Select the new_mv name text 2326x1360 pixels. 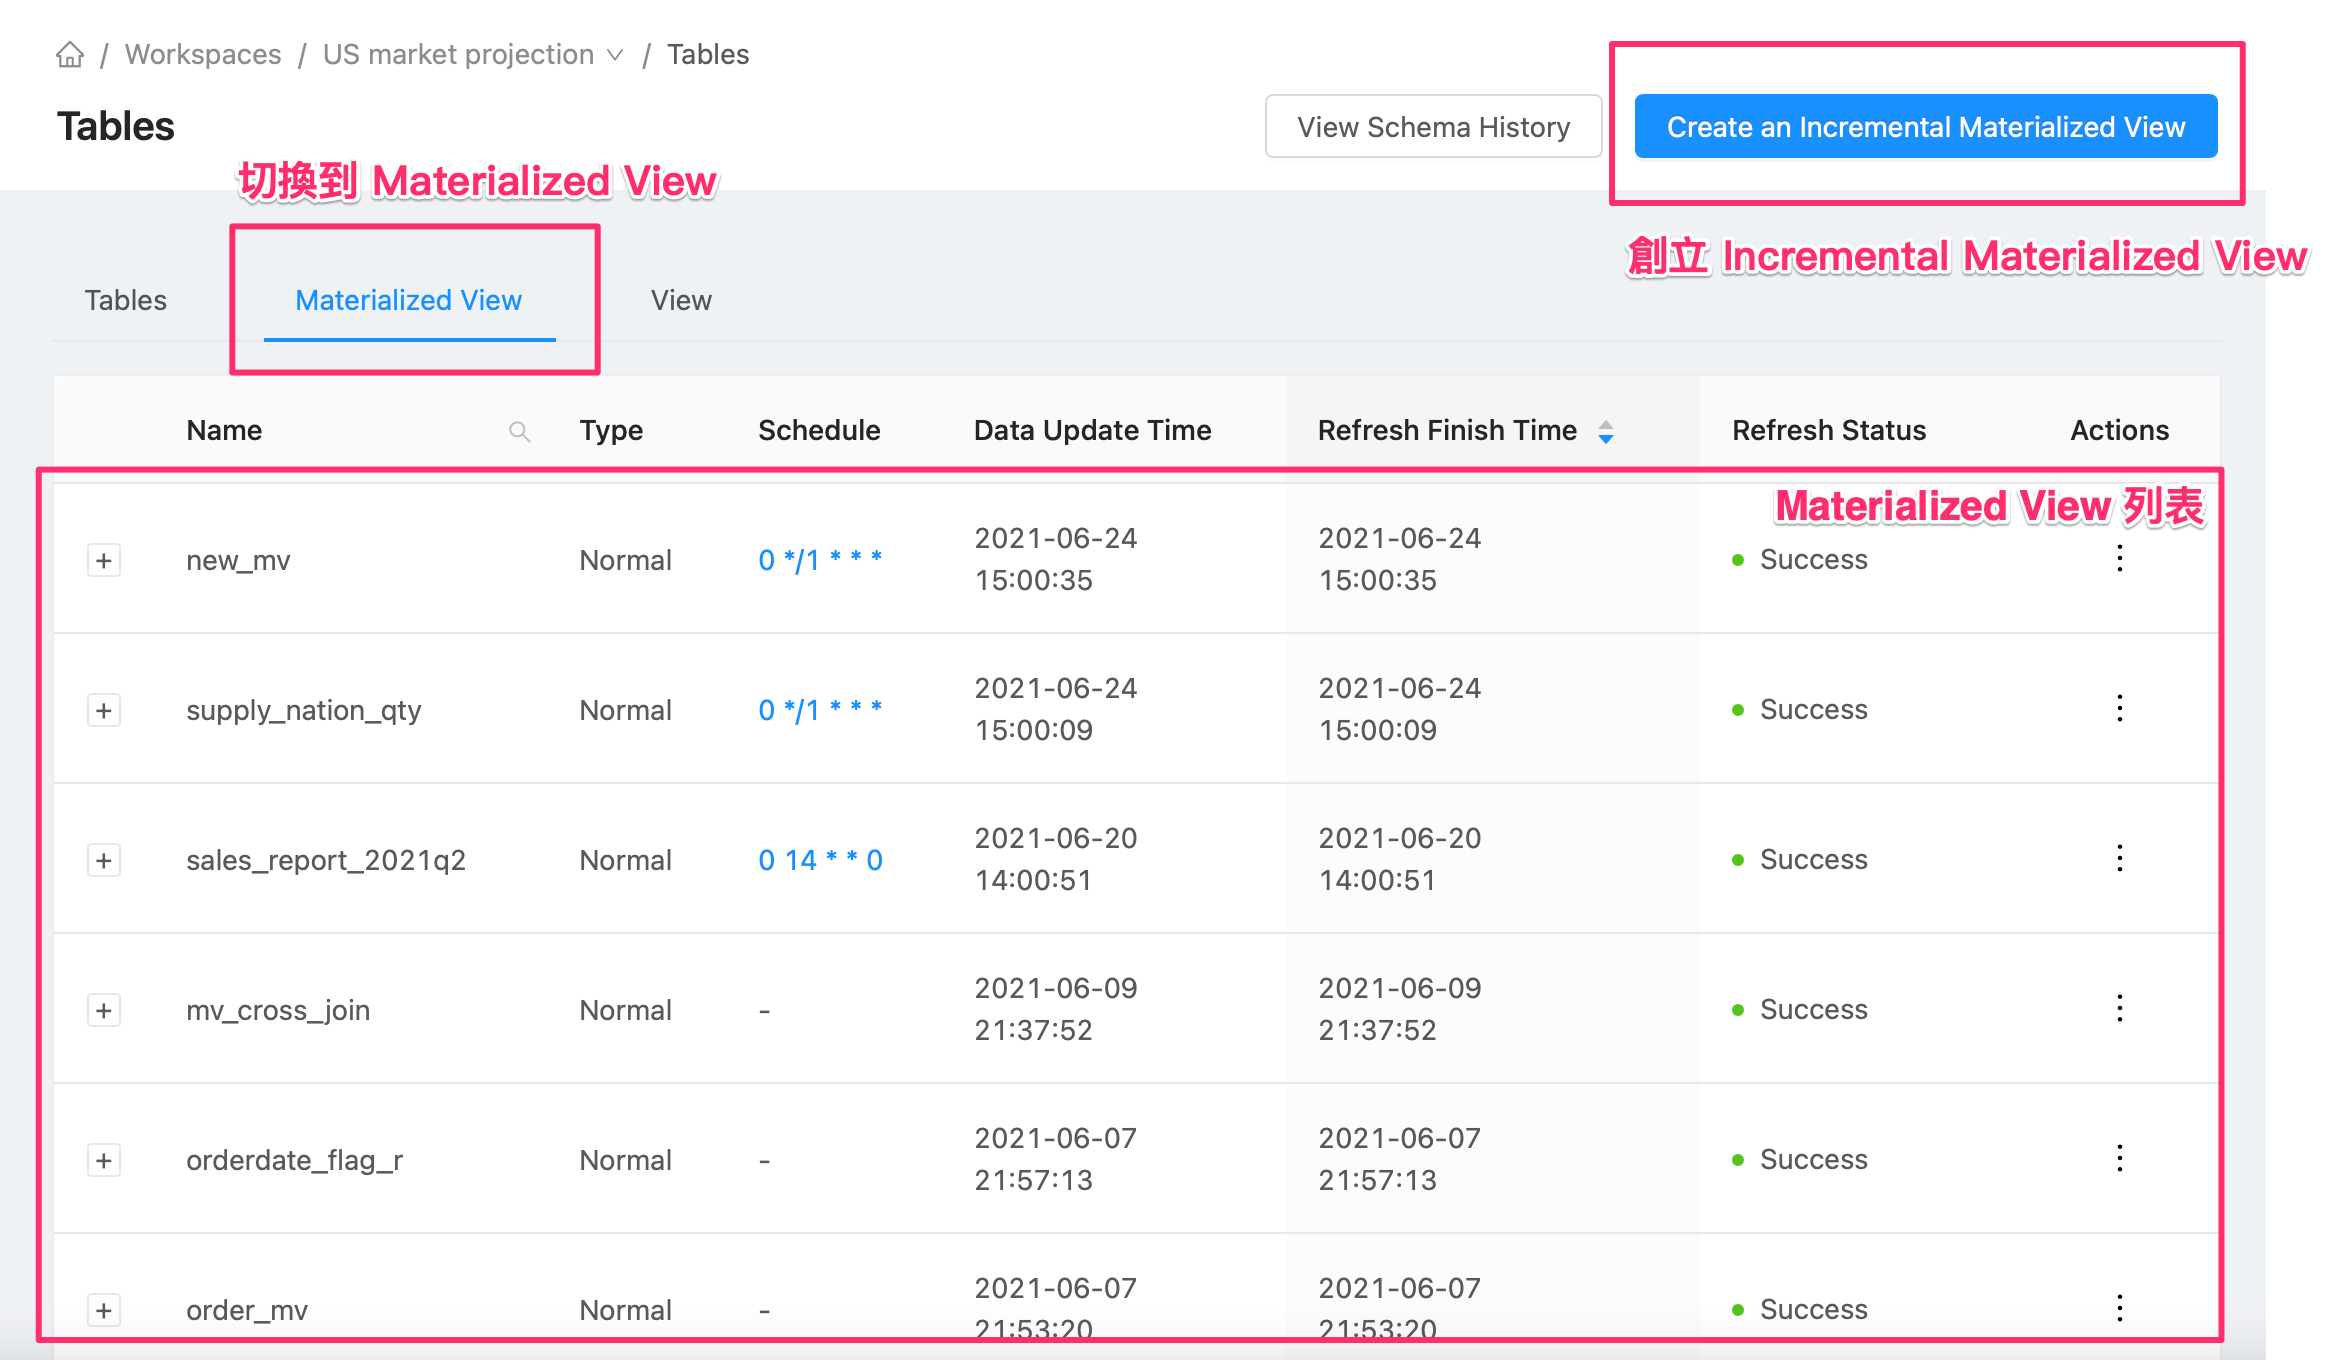[238, 560]
